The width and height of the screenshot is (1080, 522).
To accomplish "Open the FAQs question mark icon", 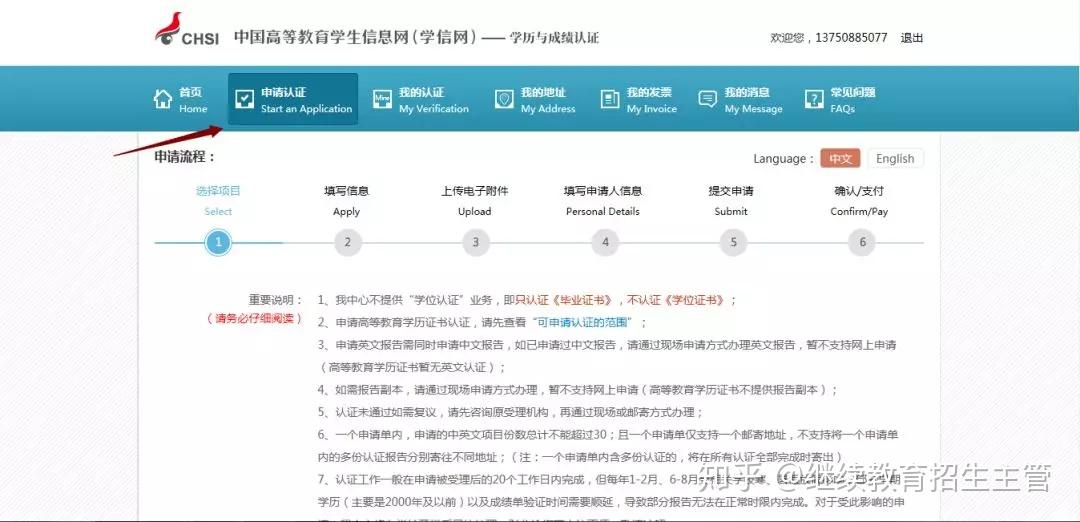I will coord(814,99).
